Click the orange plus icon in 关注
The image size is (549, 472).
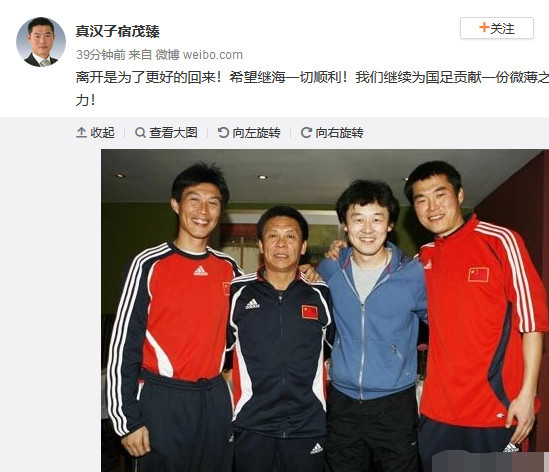click(x=484, y=28)
